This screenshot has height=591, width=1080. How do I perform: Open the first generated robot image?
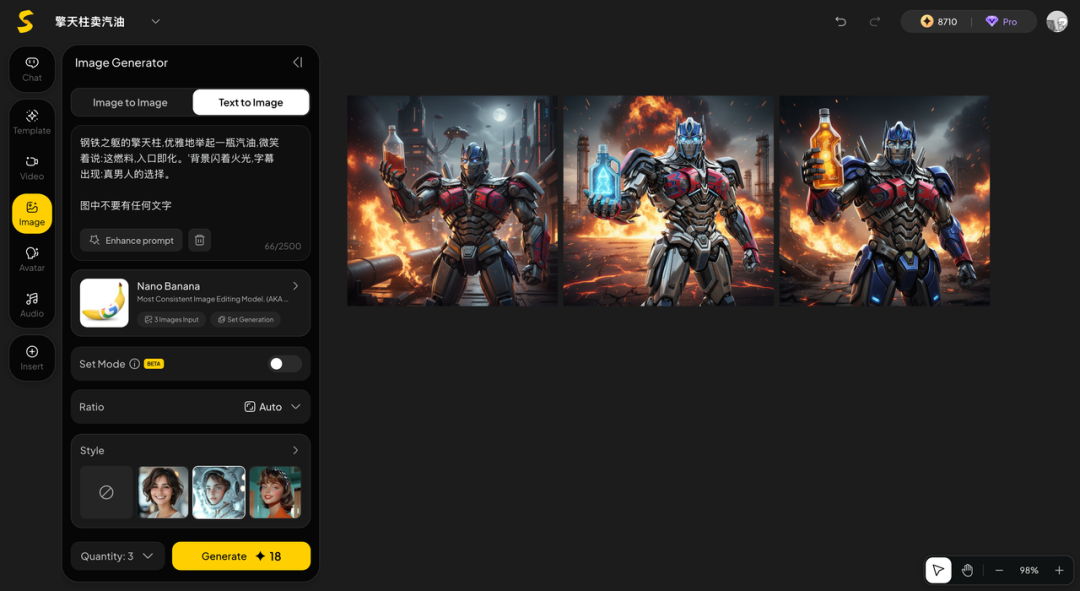click(x=452, y=201)
